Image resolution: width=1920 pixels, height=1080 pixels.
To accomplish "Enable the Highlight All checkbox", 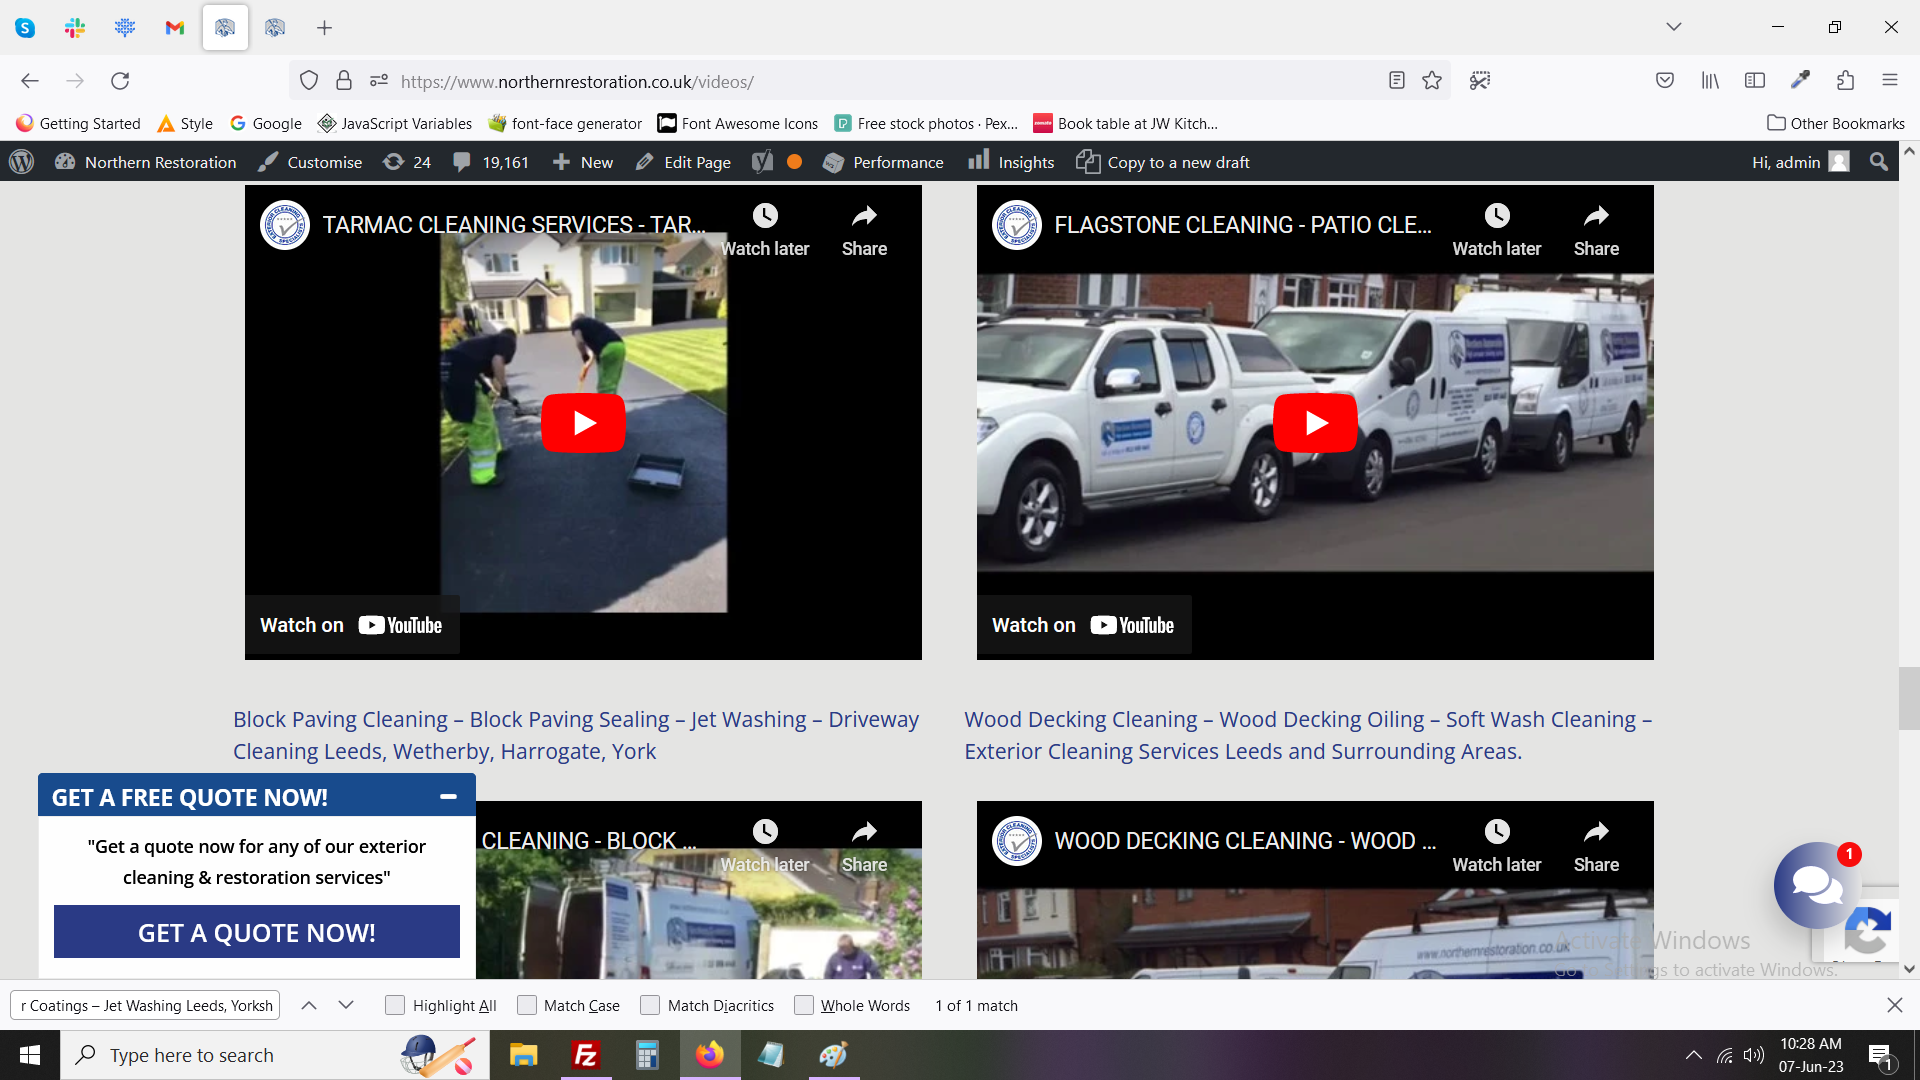I will tap(395, 1006).
